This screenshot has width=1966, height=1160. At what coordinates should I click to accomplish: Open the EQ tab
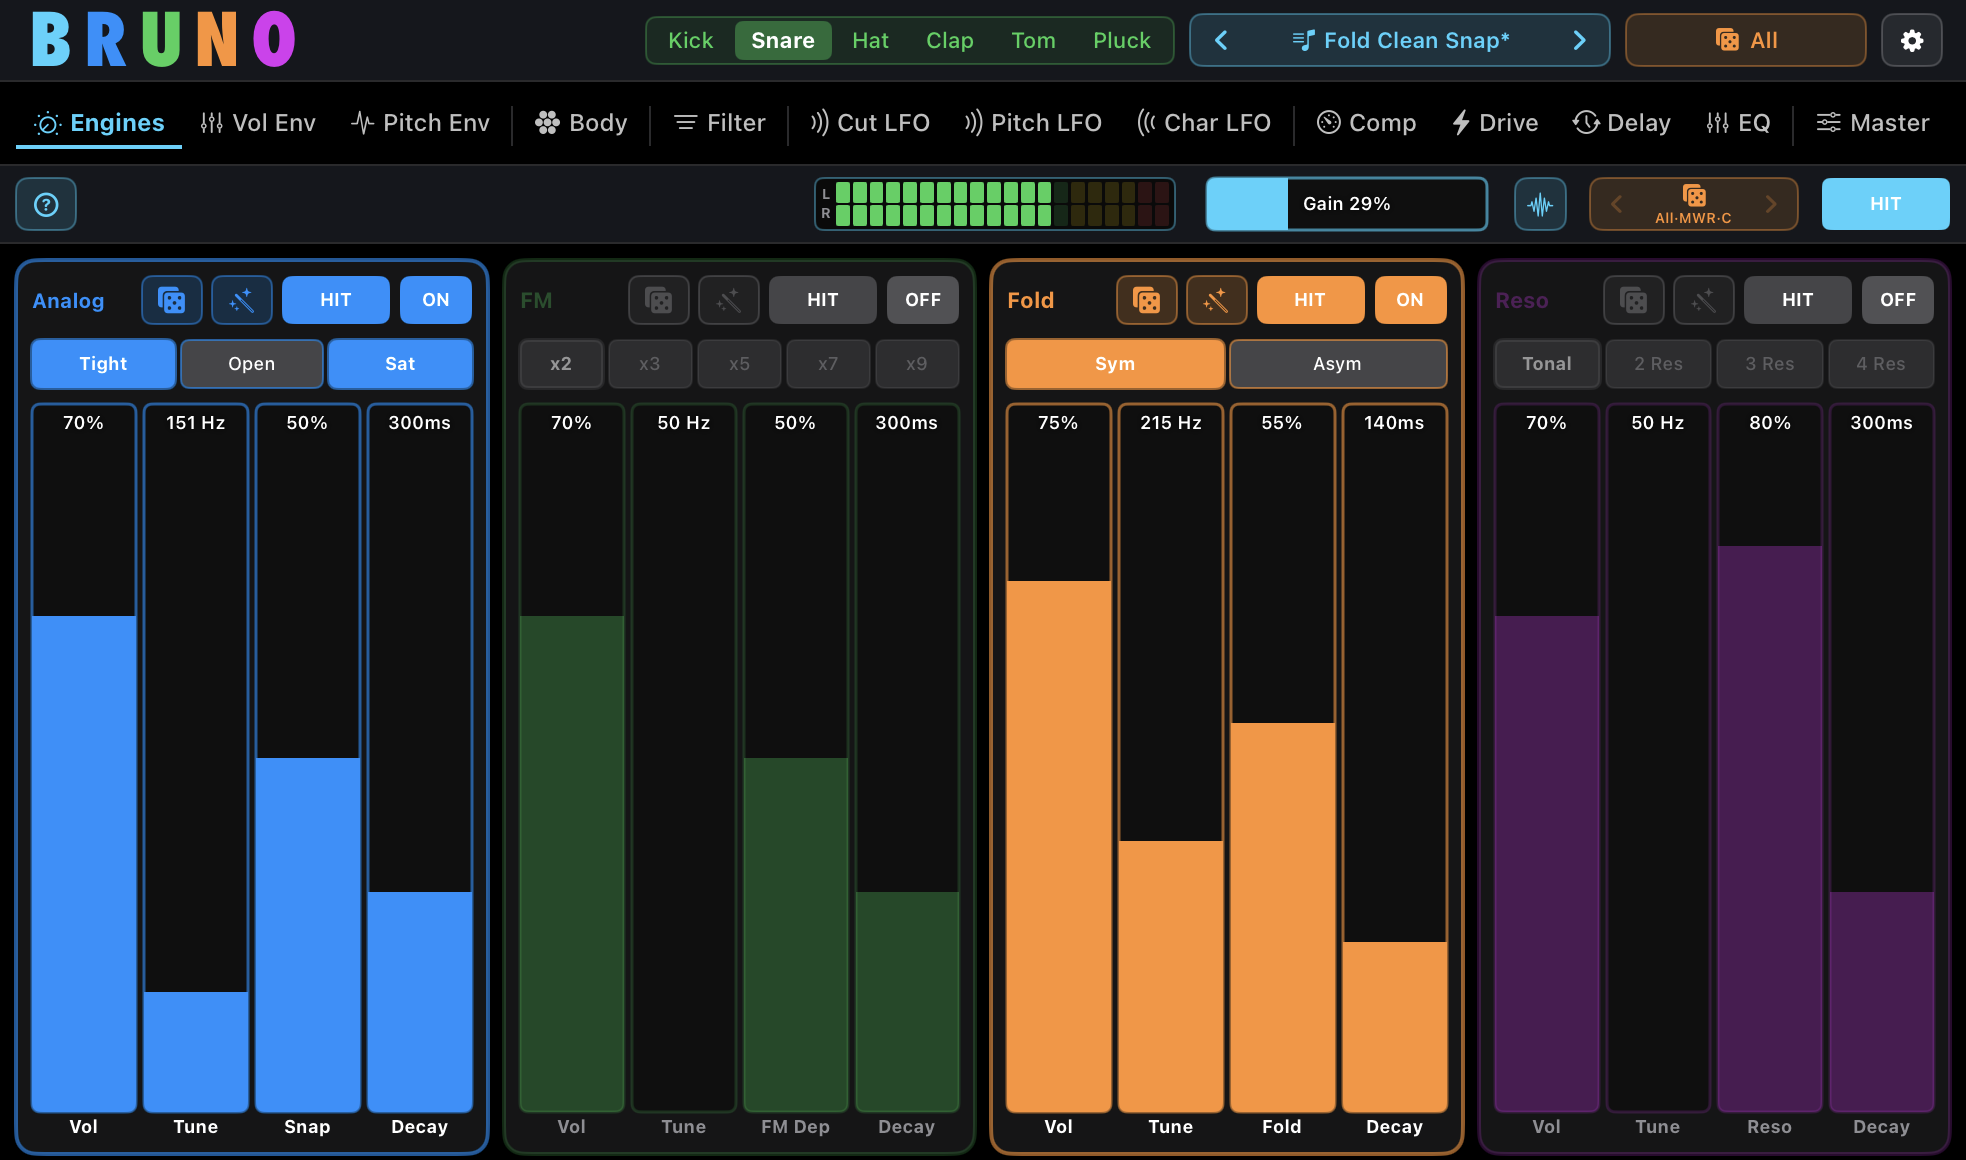coord(1738,123)
